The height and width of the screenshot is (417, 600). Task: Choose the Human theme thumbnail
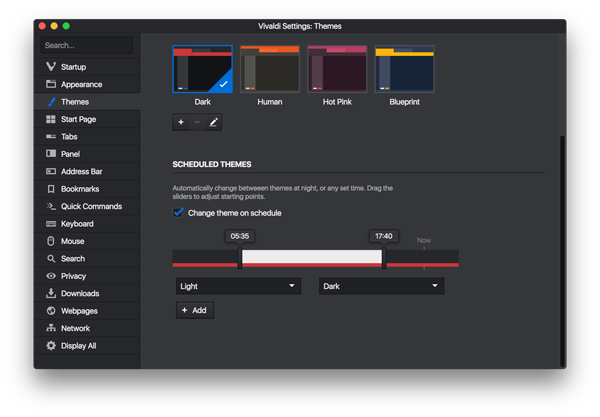click(x=270, y=69)
